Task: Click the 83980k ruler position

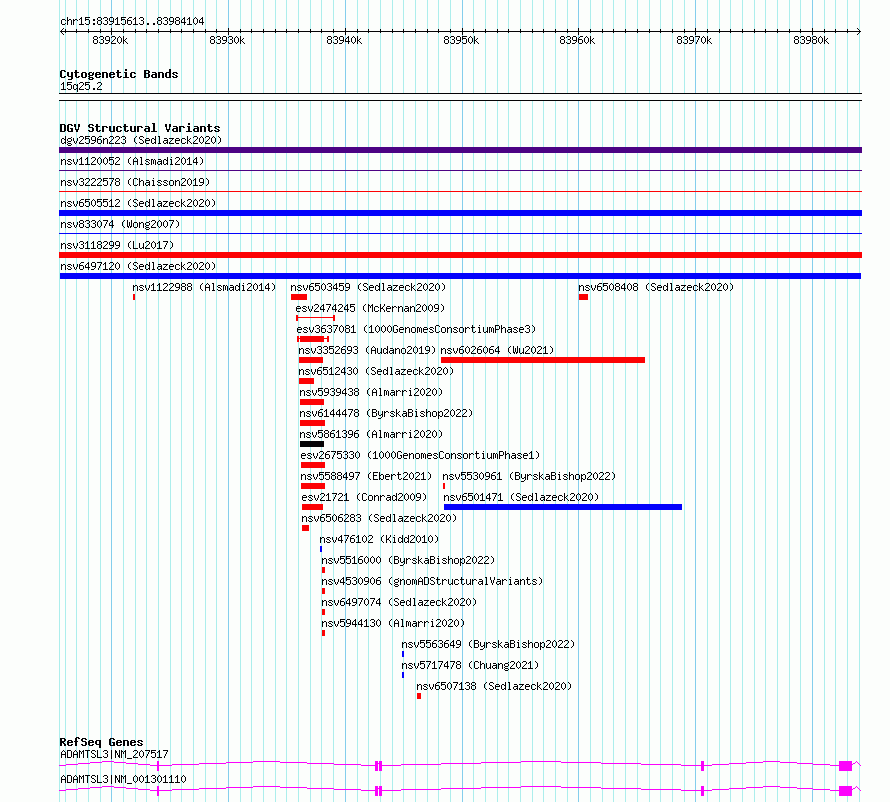Action: [x=811, y=40]
